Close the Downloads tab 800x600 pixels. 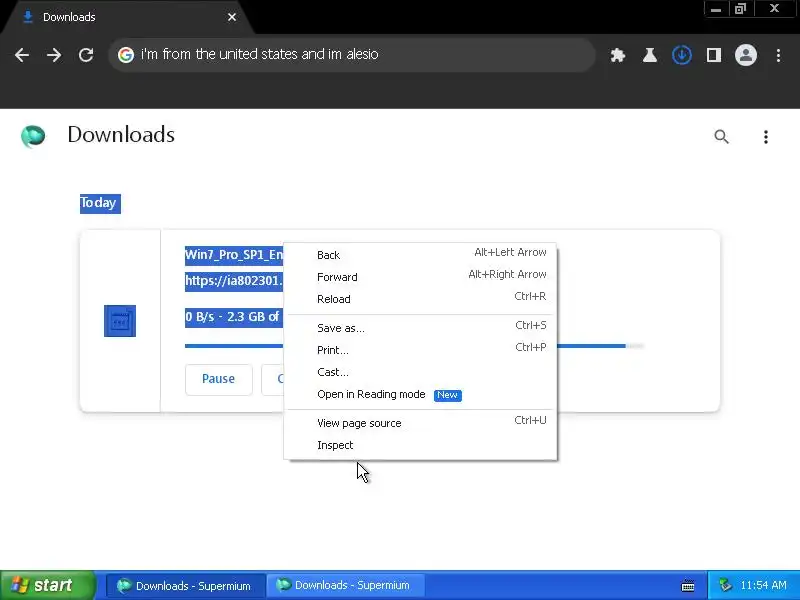(x=232, y=17)
